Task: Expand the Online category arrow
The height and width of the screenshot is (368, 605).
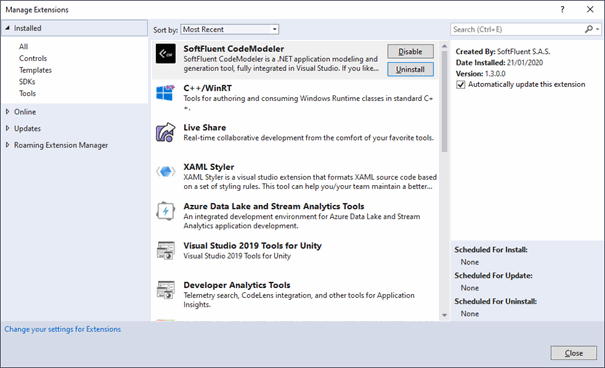Action: [7, 112]
